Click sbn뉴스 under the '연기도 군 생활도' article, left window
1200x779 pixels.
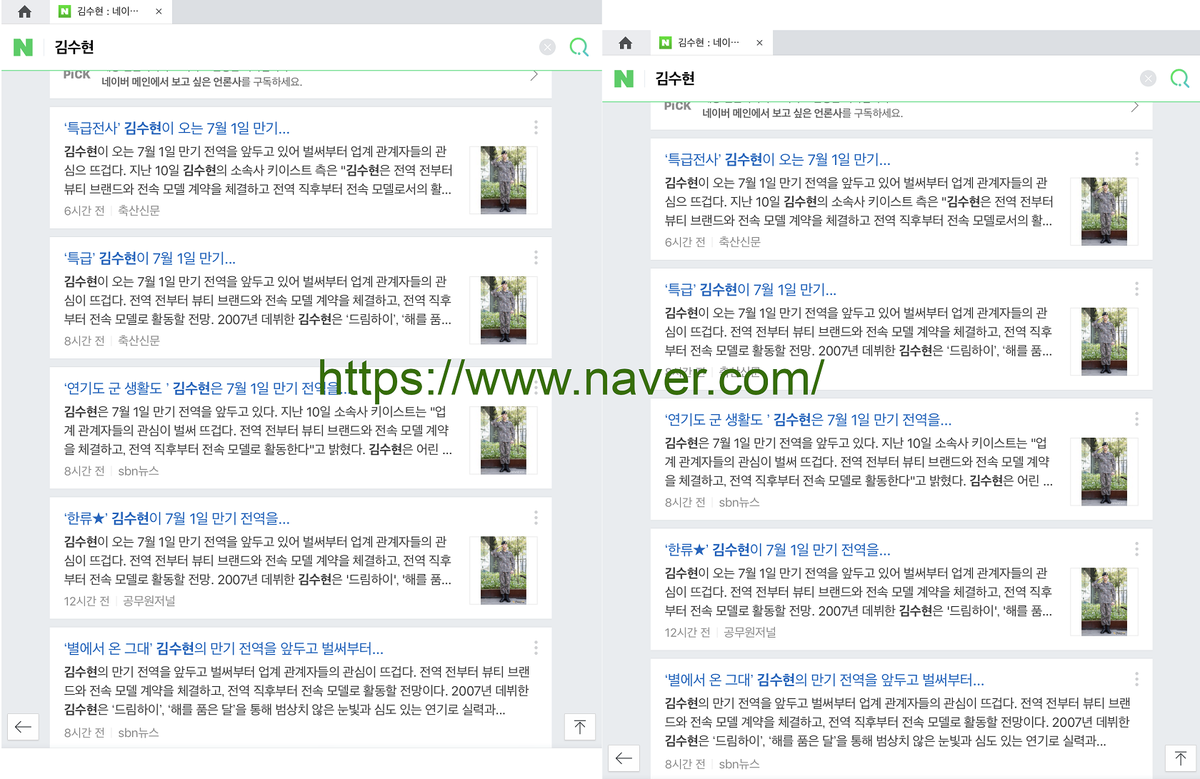138,471
